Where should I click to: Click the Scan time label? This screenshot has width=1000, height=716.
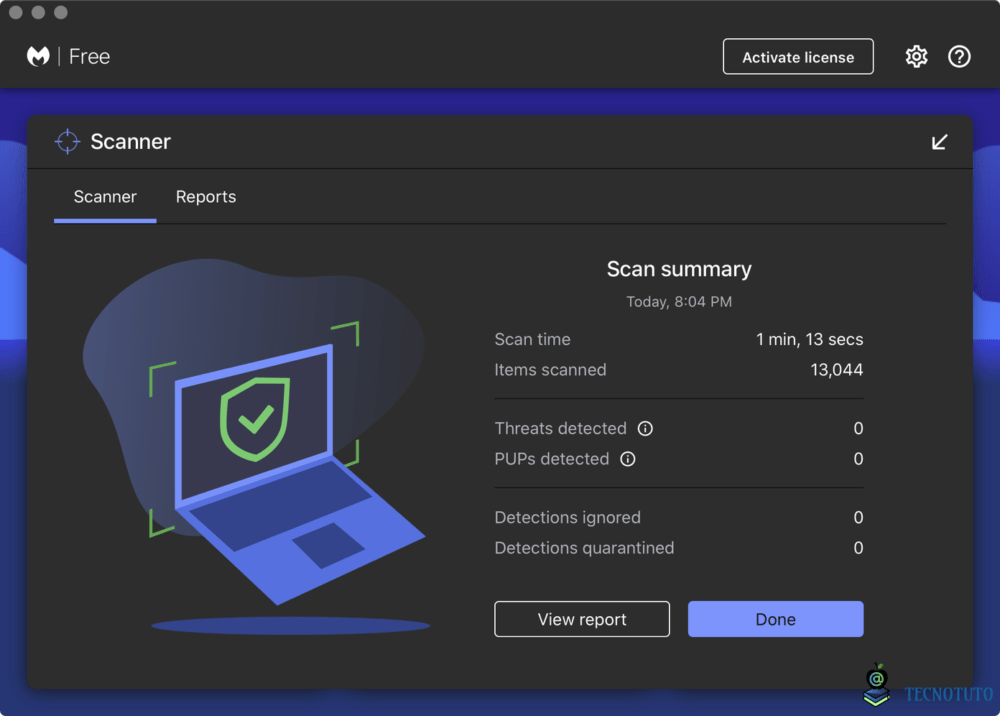point(533,339)
